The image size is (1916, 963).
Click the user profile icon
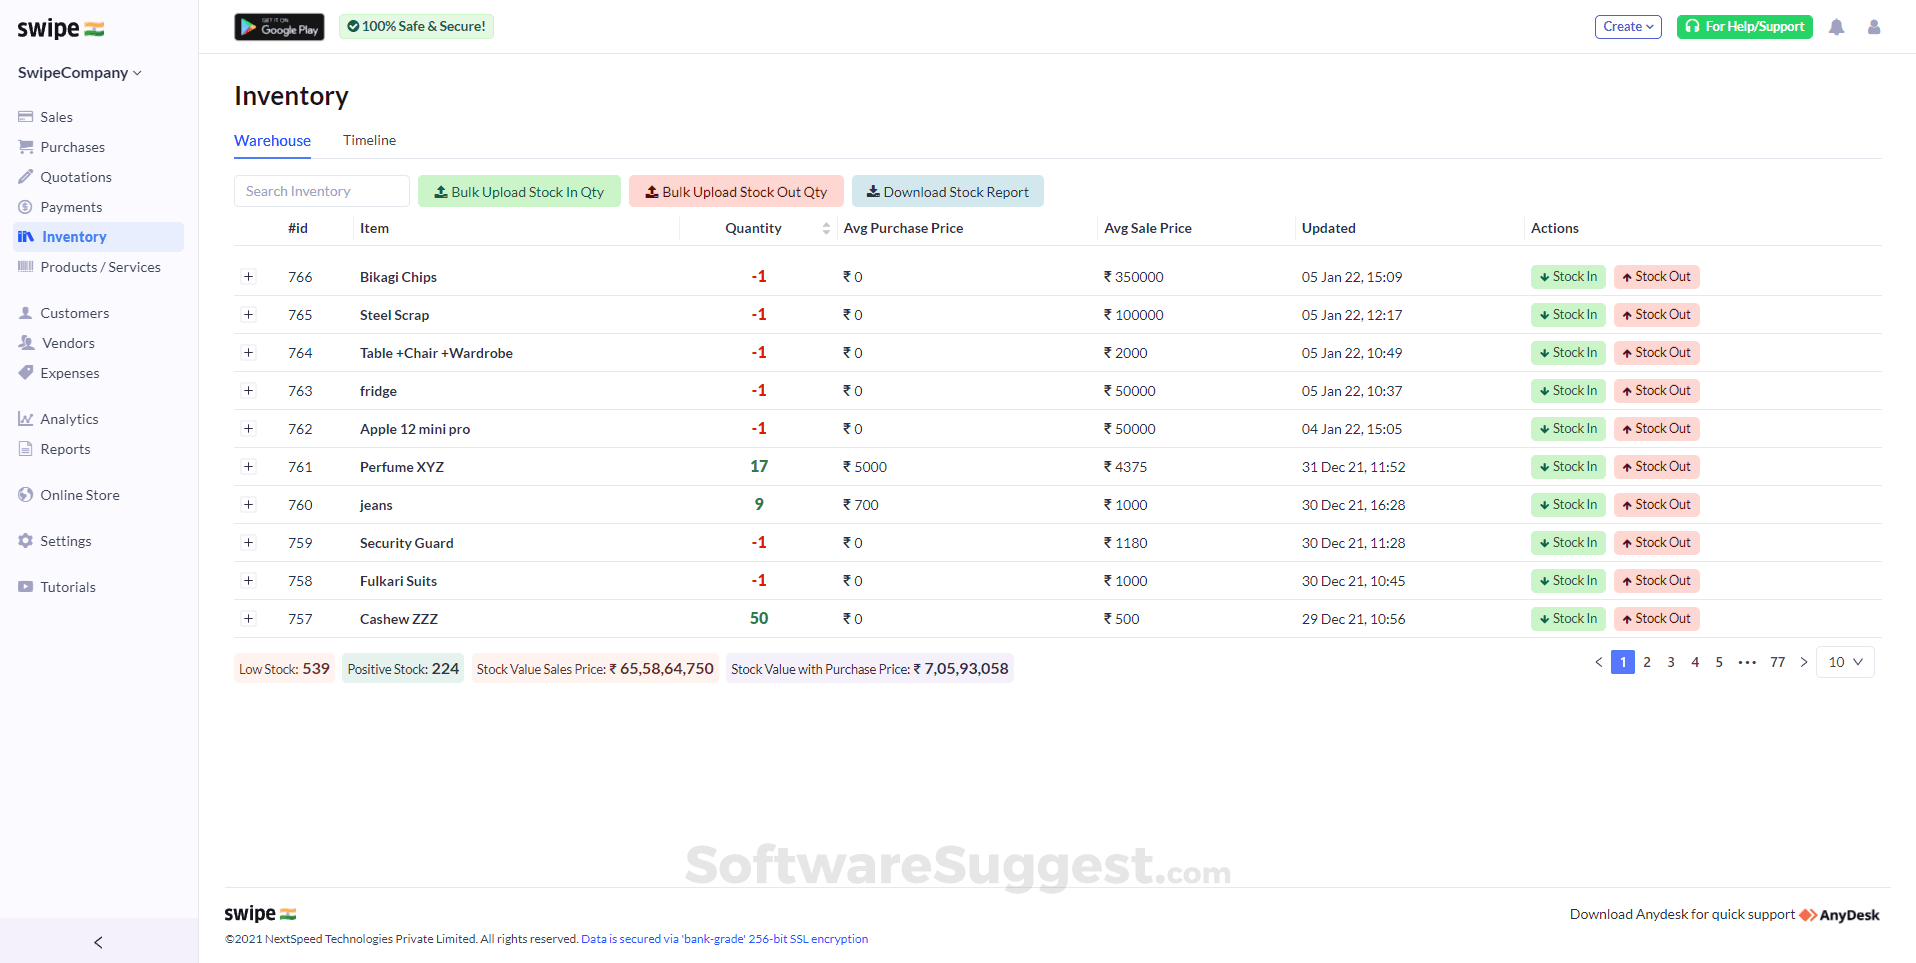point(1874,27)
